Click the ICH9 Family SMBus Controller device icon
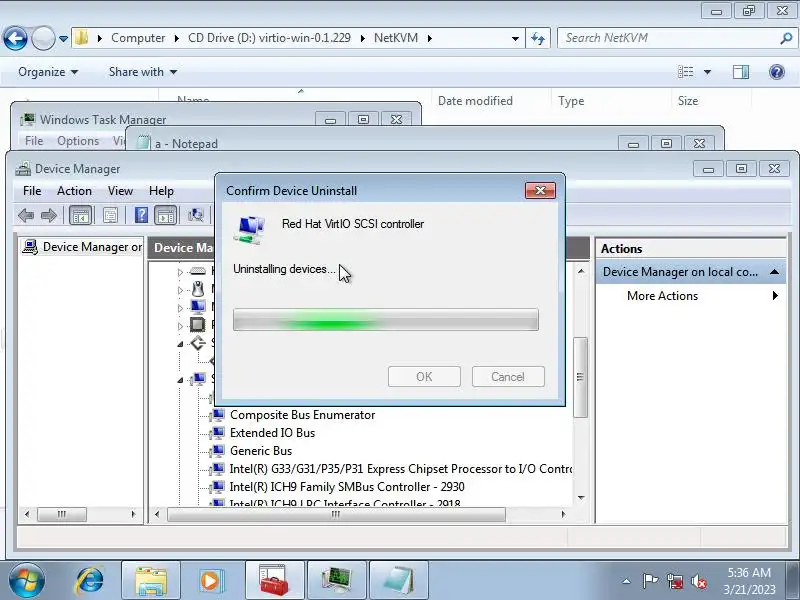Viewport: 800px width, 600px height. click(218, 487)
